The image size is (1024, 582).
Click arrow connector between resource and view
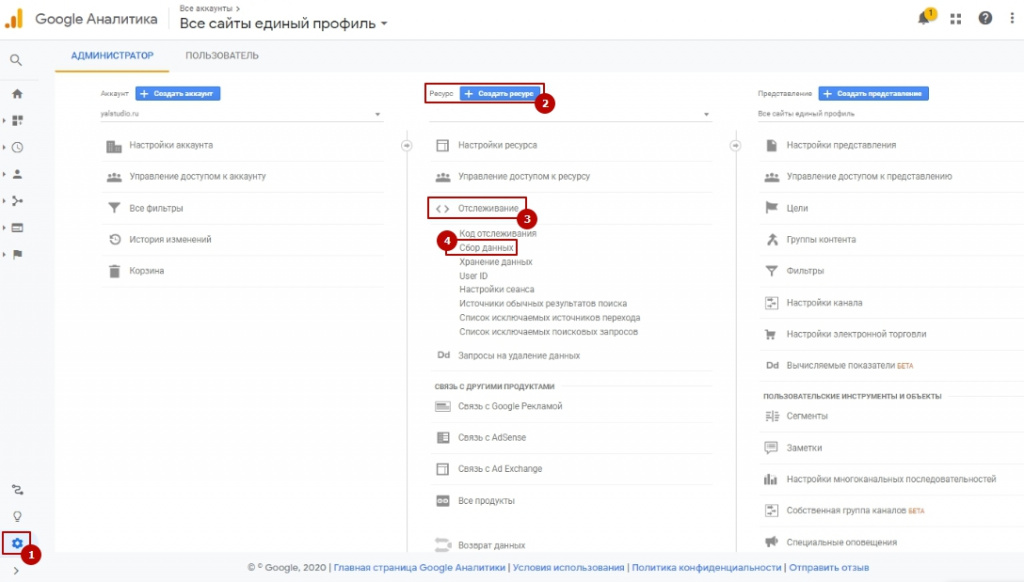click(735, 146)
